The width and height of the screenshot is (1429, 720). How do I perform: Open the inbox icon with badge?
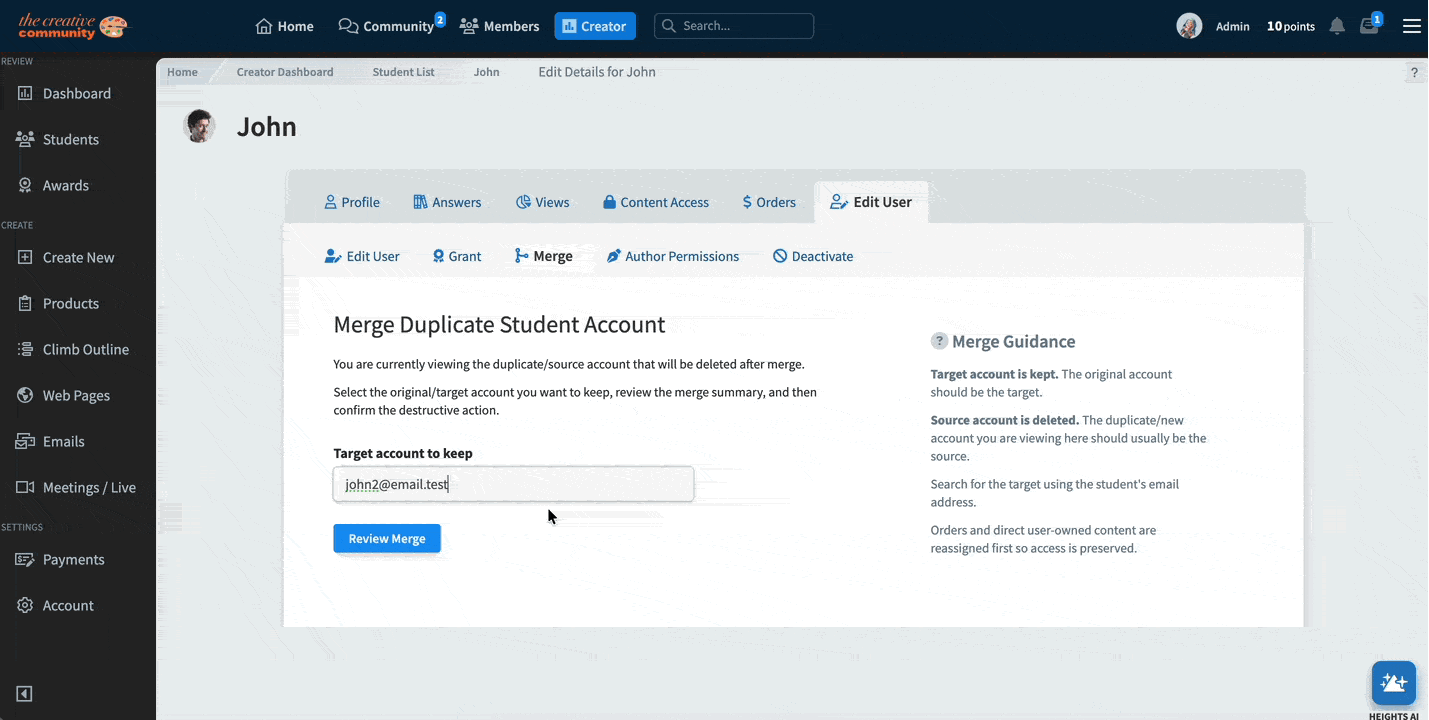(1370, 25)
